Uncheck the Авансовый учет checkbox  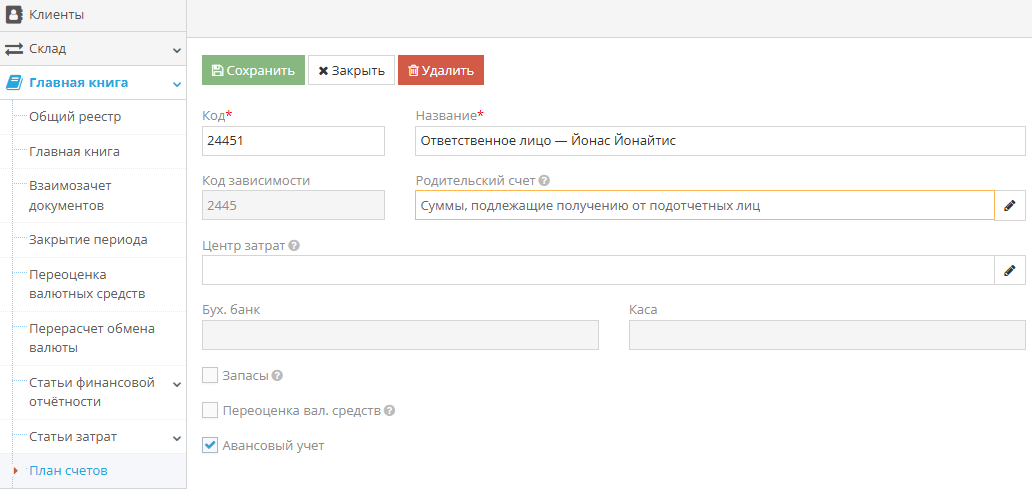coord(210,445)
